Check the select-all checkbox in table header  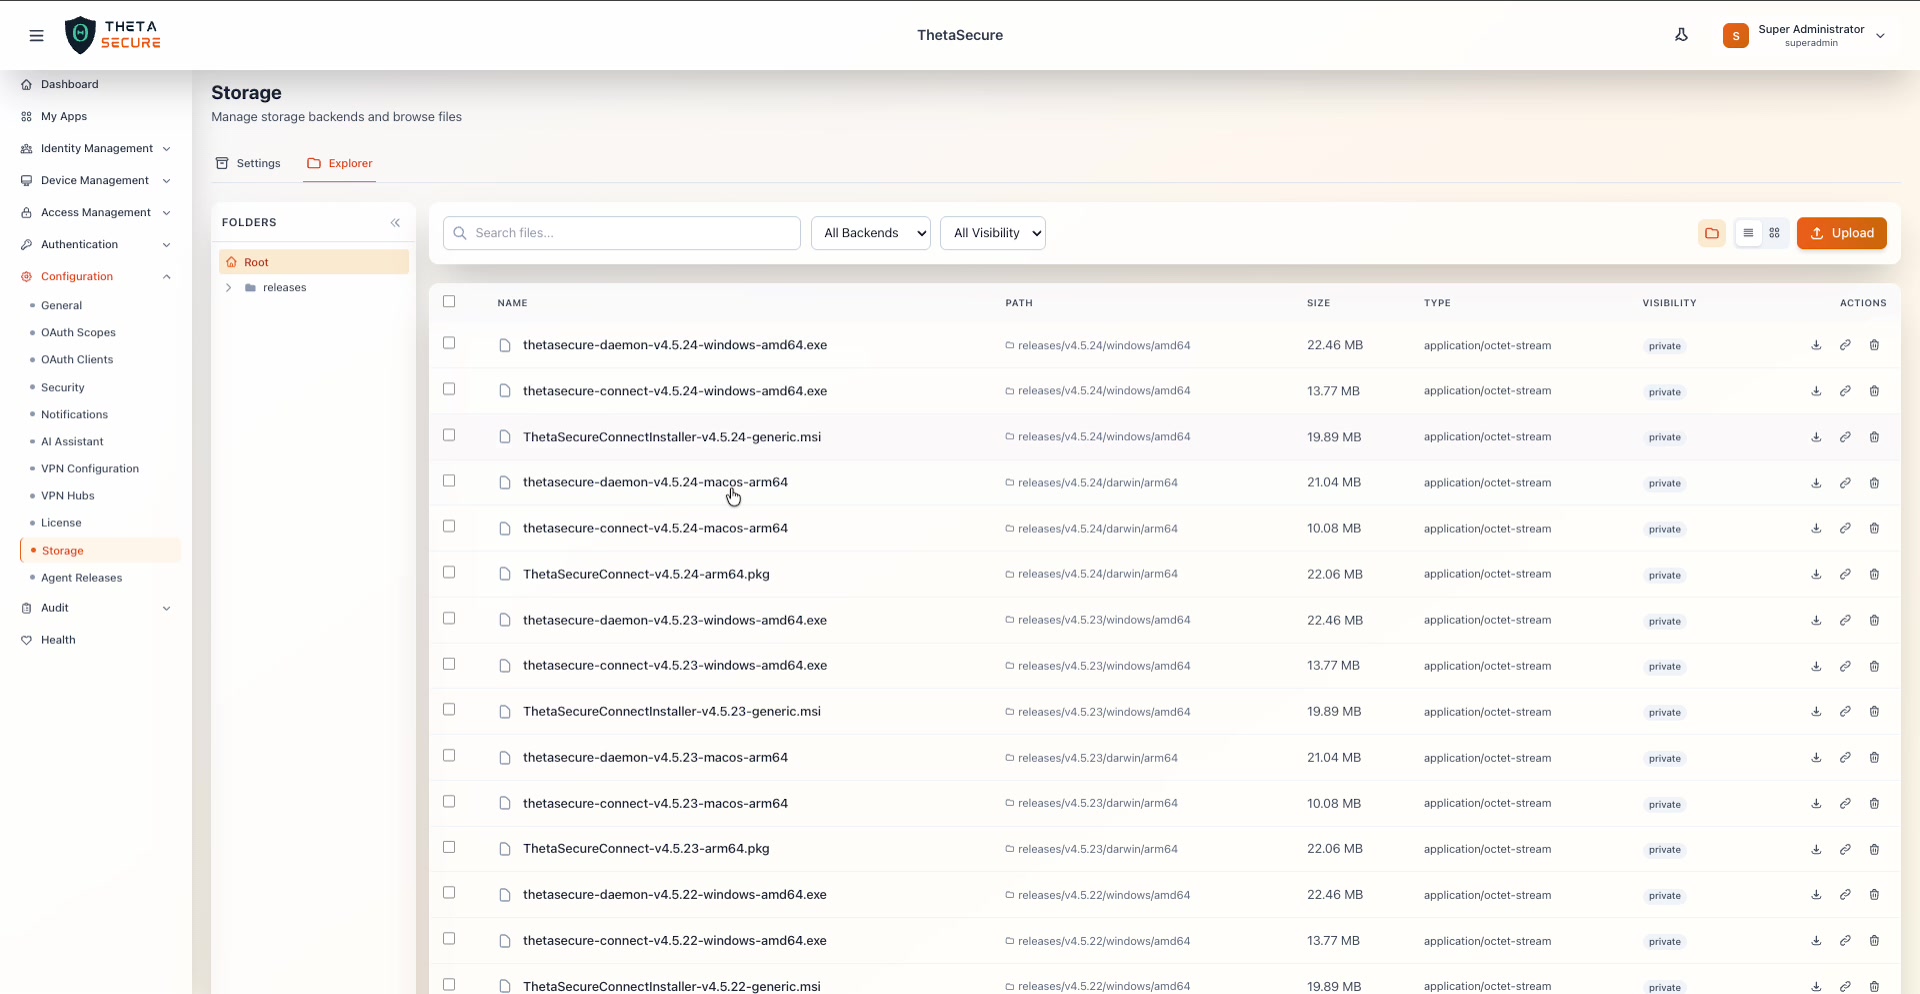(x=449, y=301)
